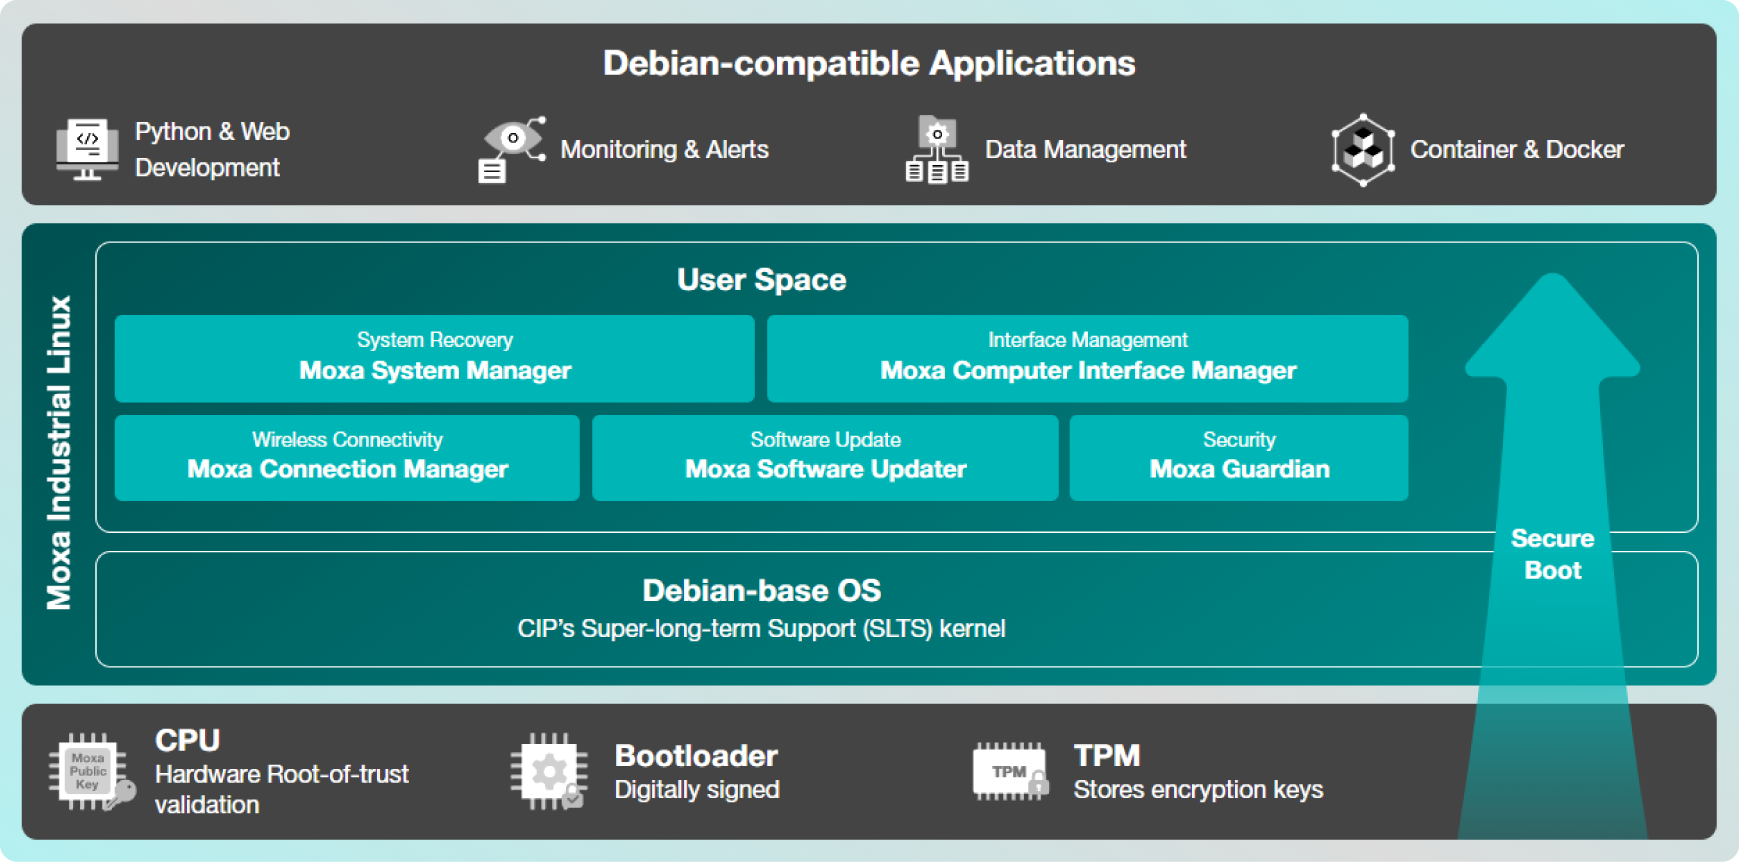This screenshot has height=862, width=1739.
Task: Click the Container & Docker hexagon icon
Action: click(1362, 150)
